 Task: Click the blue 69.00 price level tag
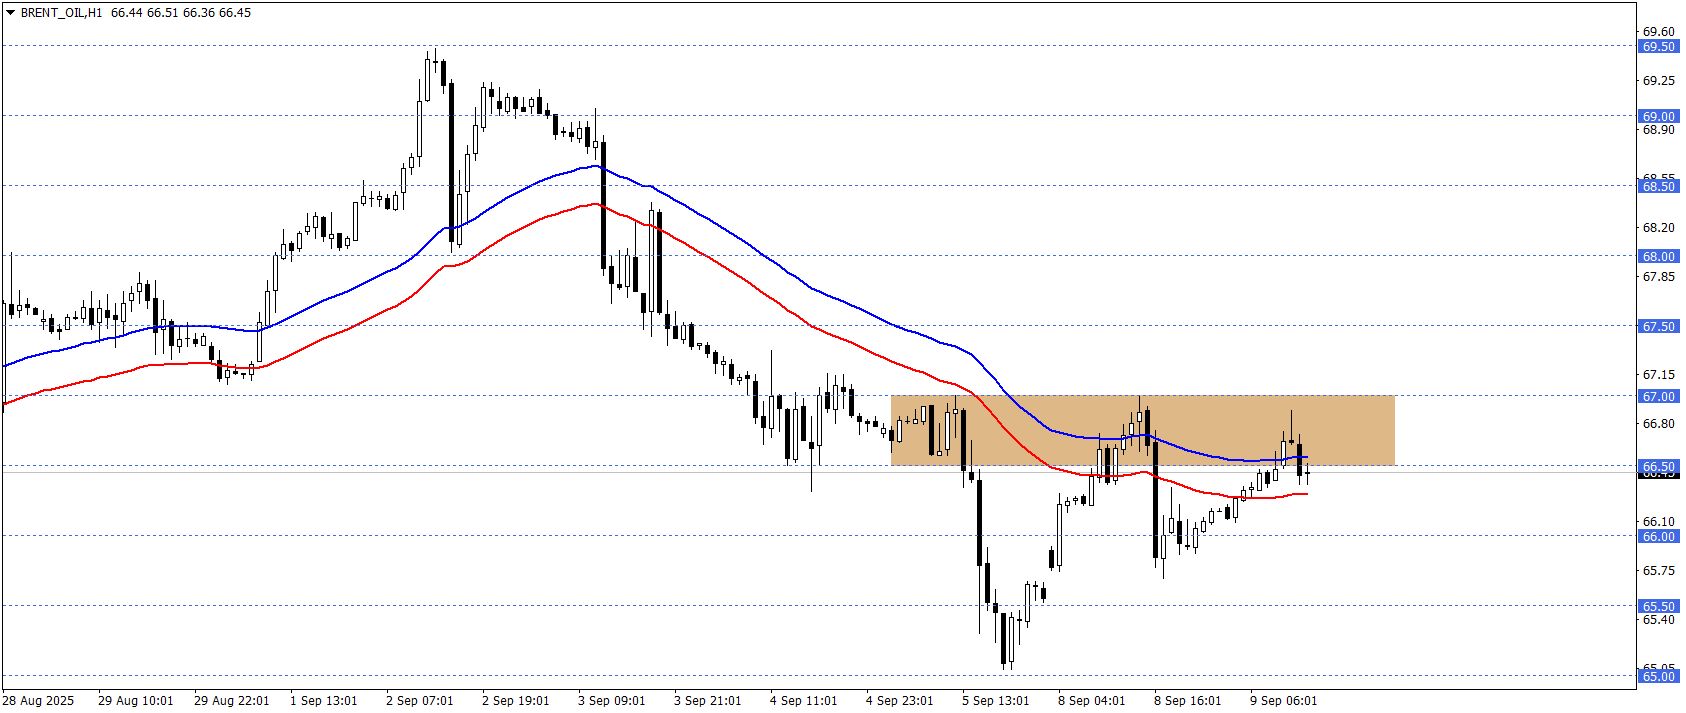point(1658,117)
